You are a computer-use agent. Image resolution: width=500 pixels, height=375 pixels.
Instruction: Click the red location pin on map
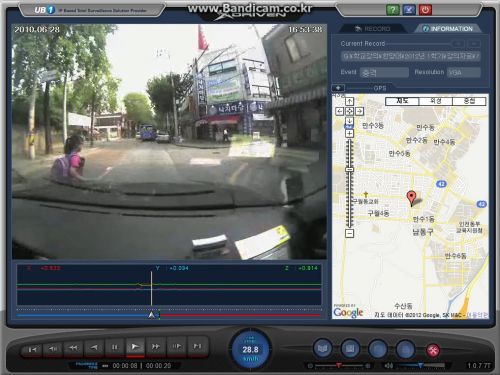(x=412, y=198)
